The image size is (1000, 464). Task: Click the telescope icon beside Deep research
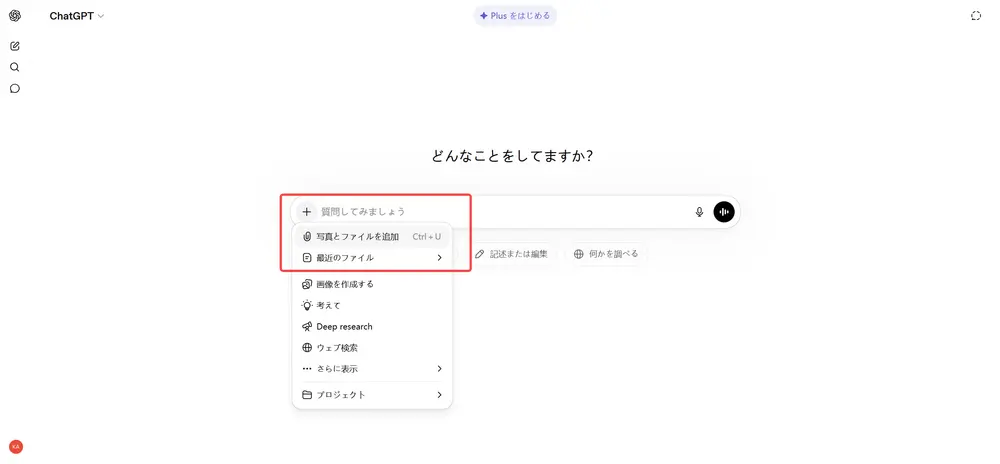(x=307, y=326)
